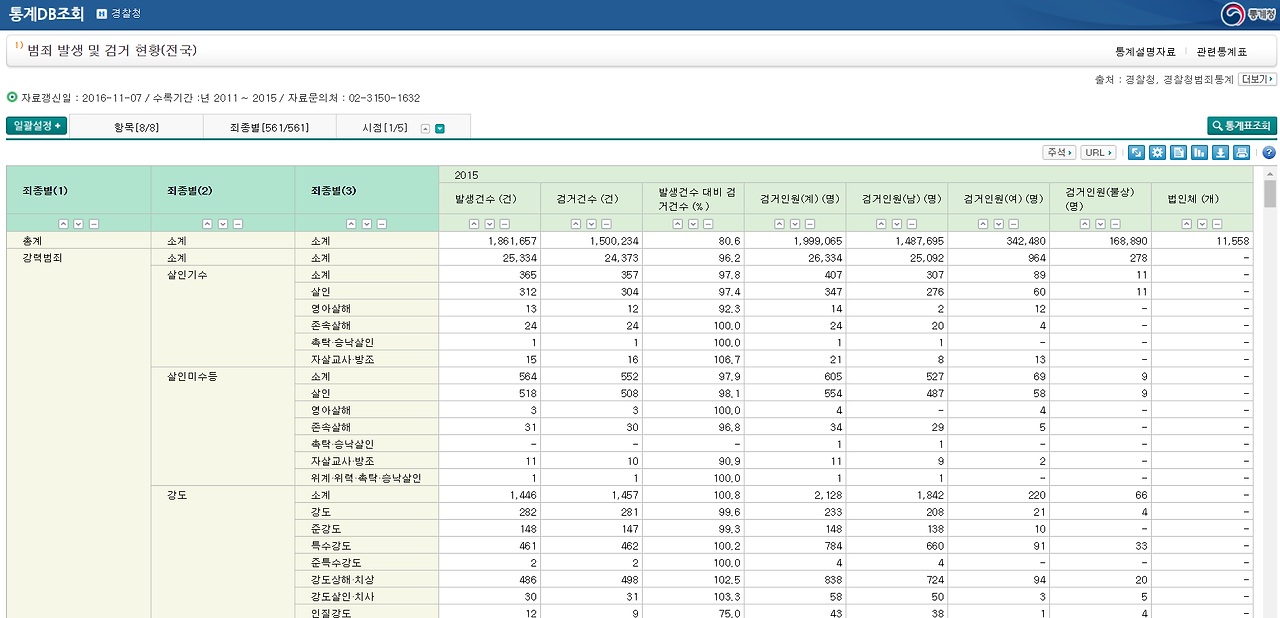Expand the 시점 teal down-arrow button
Image resolution: width=1280 pixels, height=618 pixels.
(440, 128)
